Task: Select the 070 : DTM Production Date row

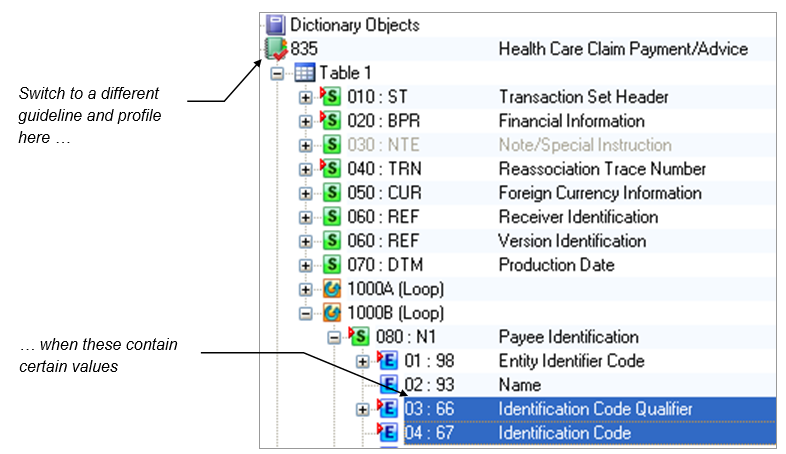Action: click(x=556, y=265)
